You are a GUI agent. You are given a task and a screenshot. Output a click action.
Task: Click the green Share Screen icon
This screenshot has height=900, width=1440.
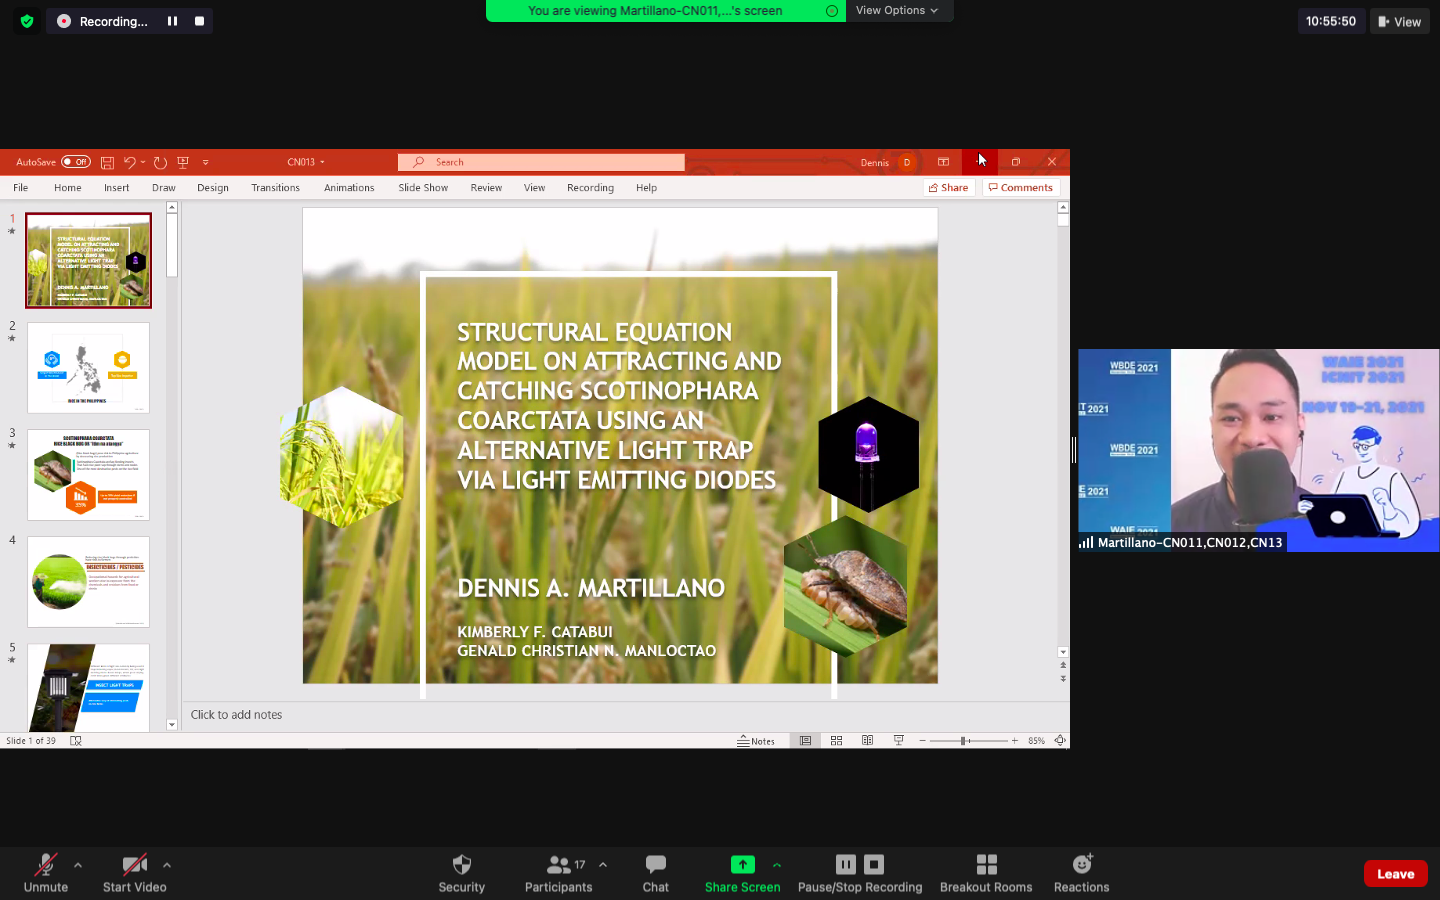[742, 865]
